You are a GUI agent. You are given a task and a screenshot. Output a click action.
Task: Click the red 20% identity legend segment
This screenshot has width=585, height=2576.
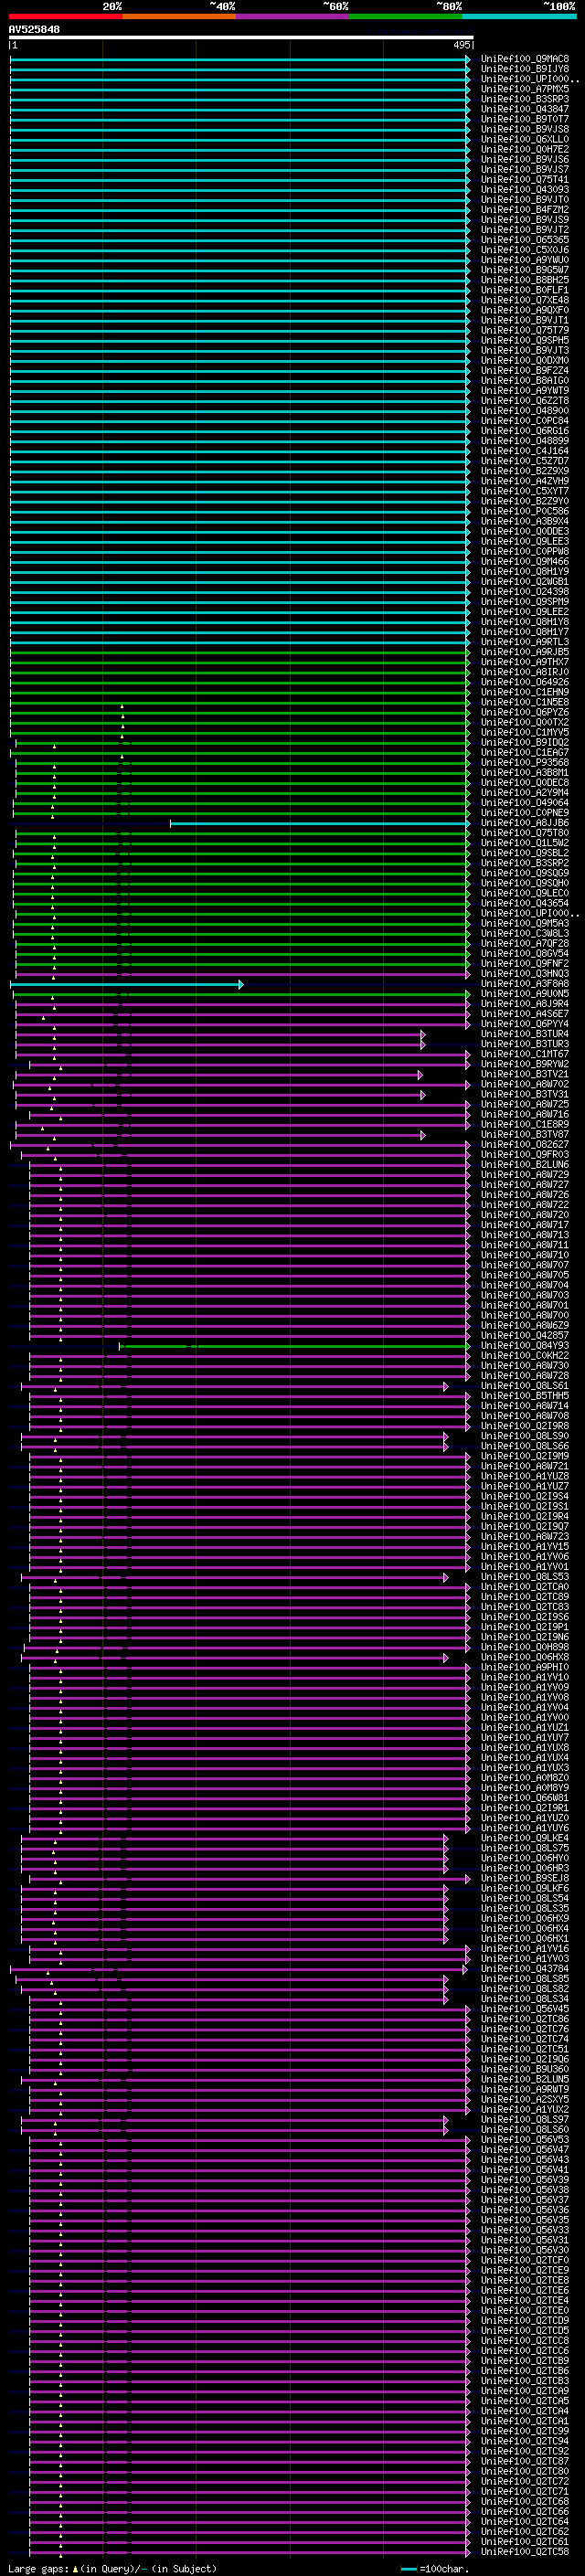click(66, 16)
